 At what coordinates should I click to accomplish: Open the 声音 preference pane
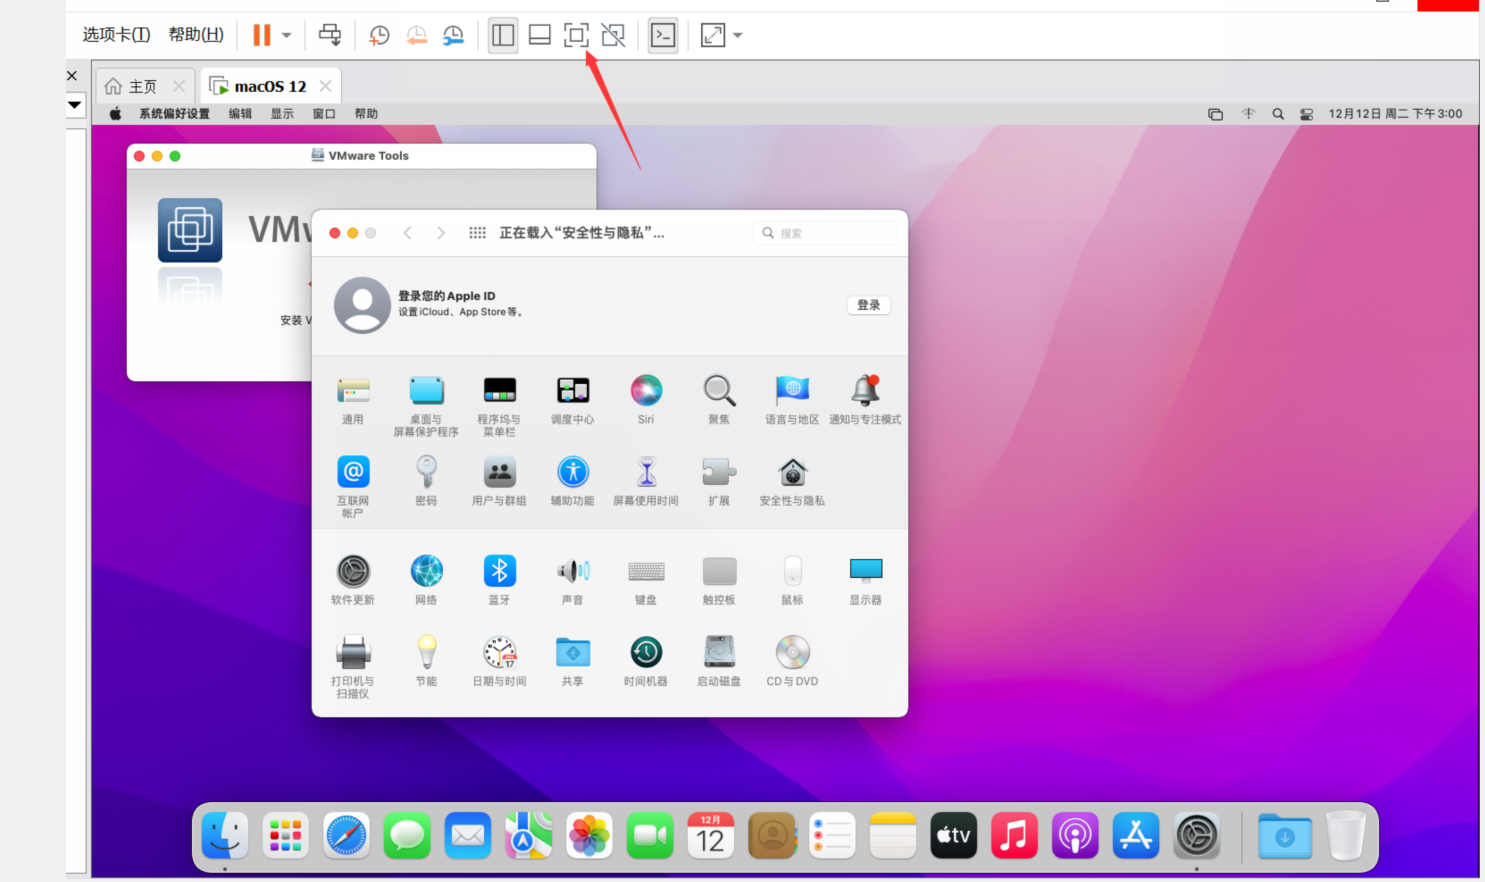point(573,580)
